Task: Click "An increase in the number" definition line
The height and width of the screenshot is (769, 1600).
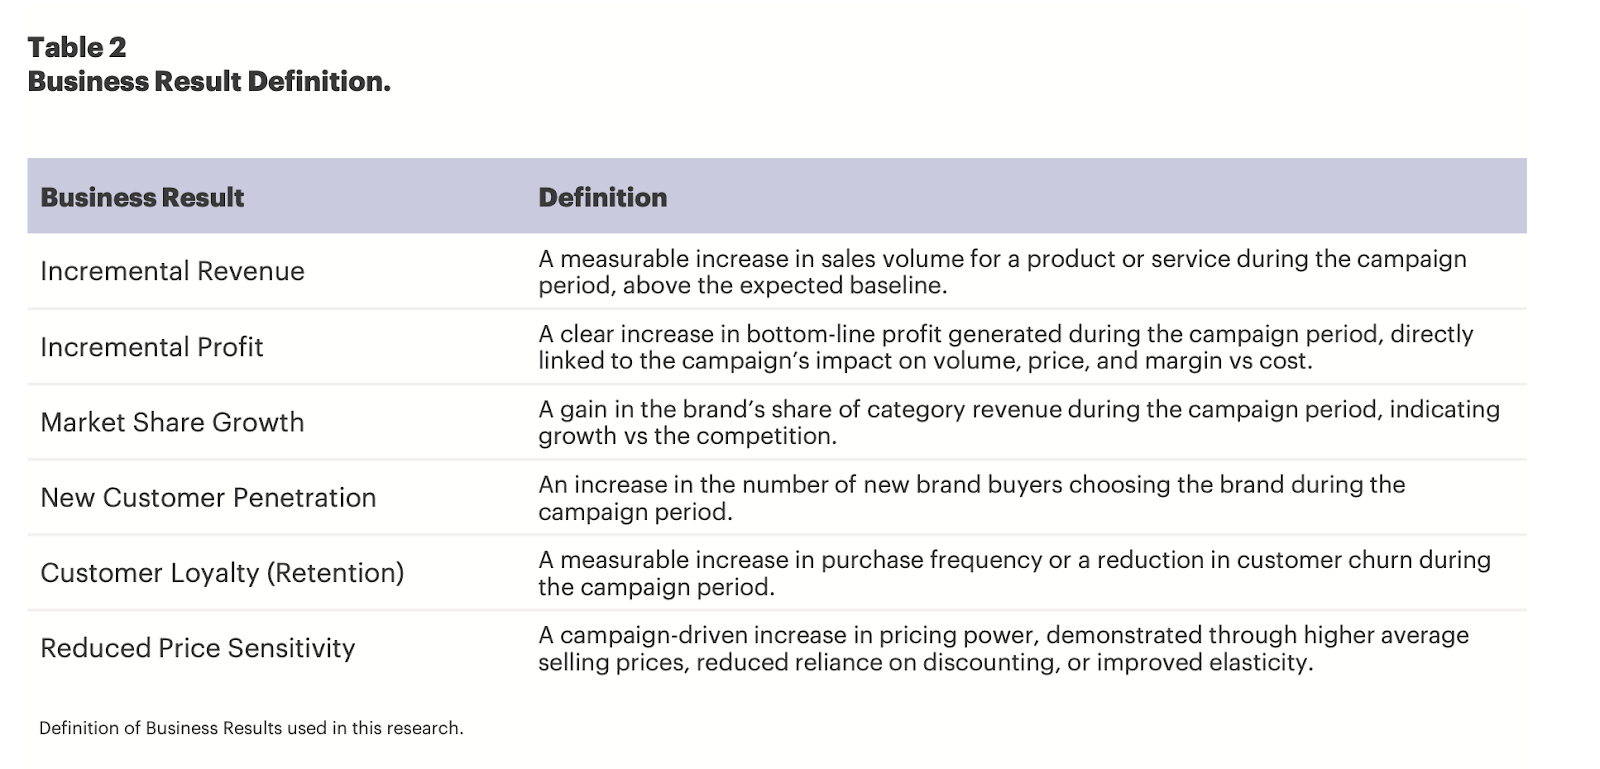Action: click(x=971, y=484)
